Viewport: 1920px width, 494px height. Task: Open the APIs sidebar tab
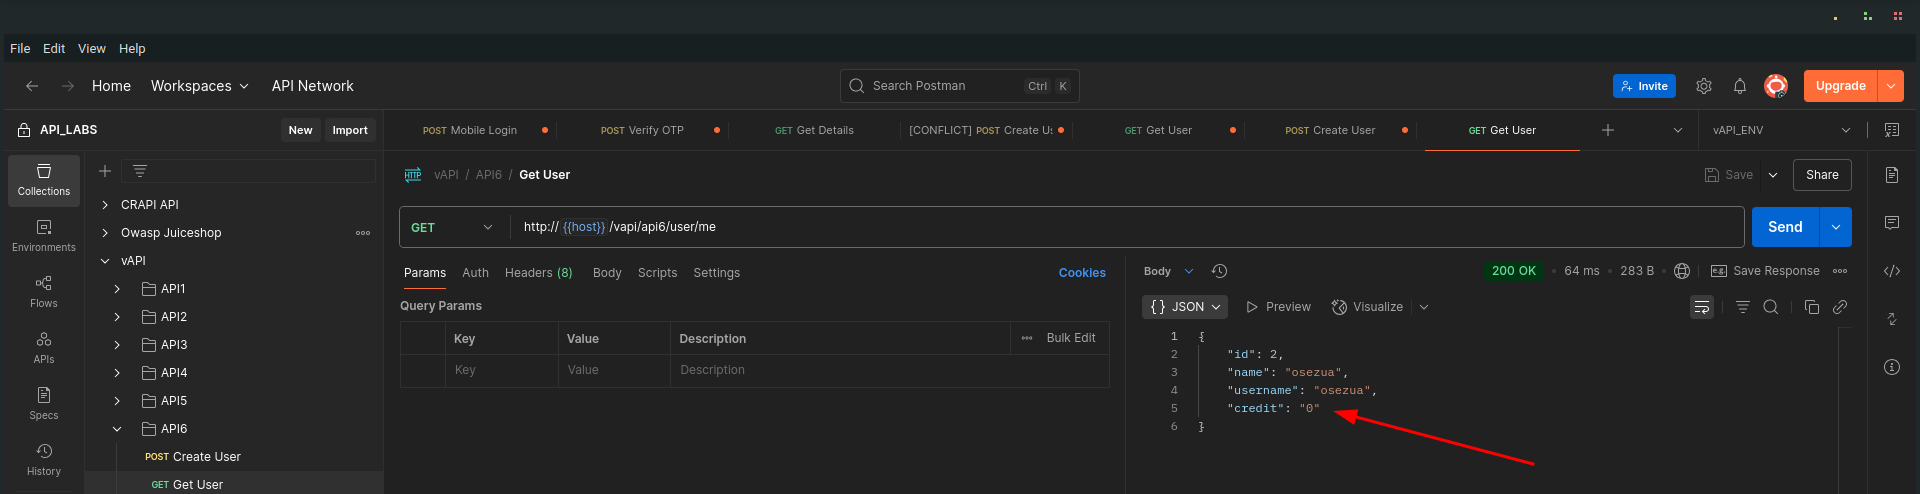point(44,348)
